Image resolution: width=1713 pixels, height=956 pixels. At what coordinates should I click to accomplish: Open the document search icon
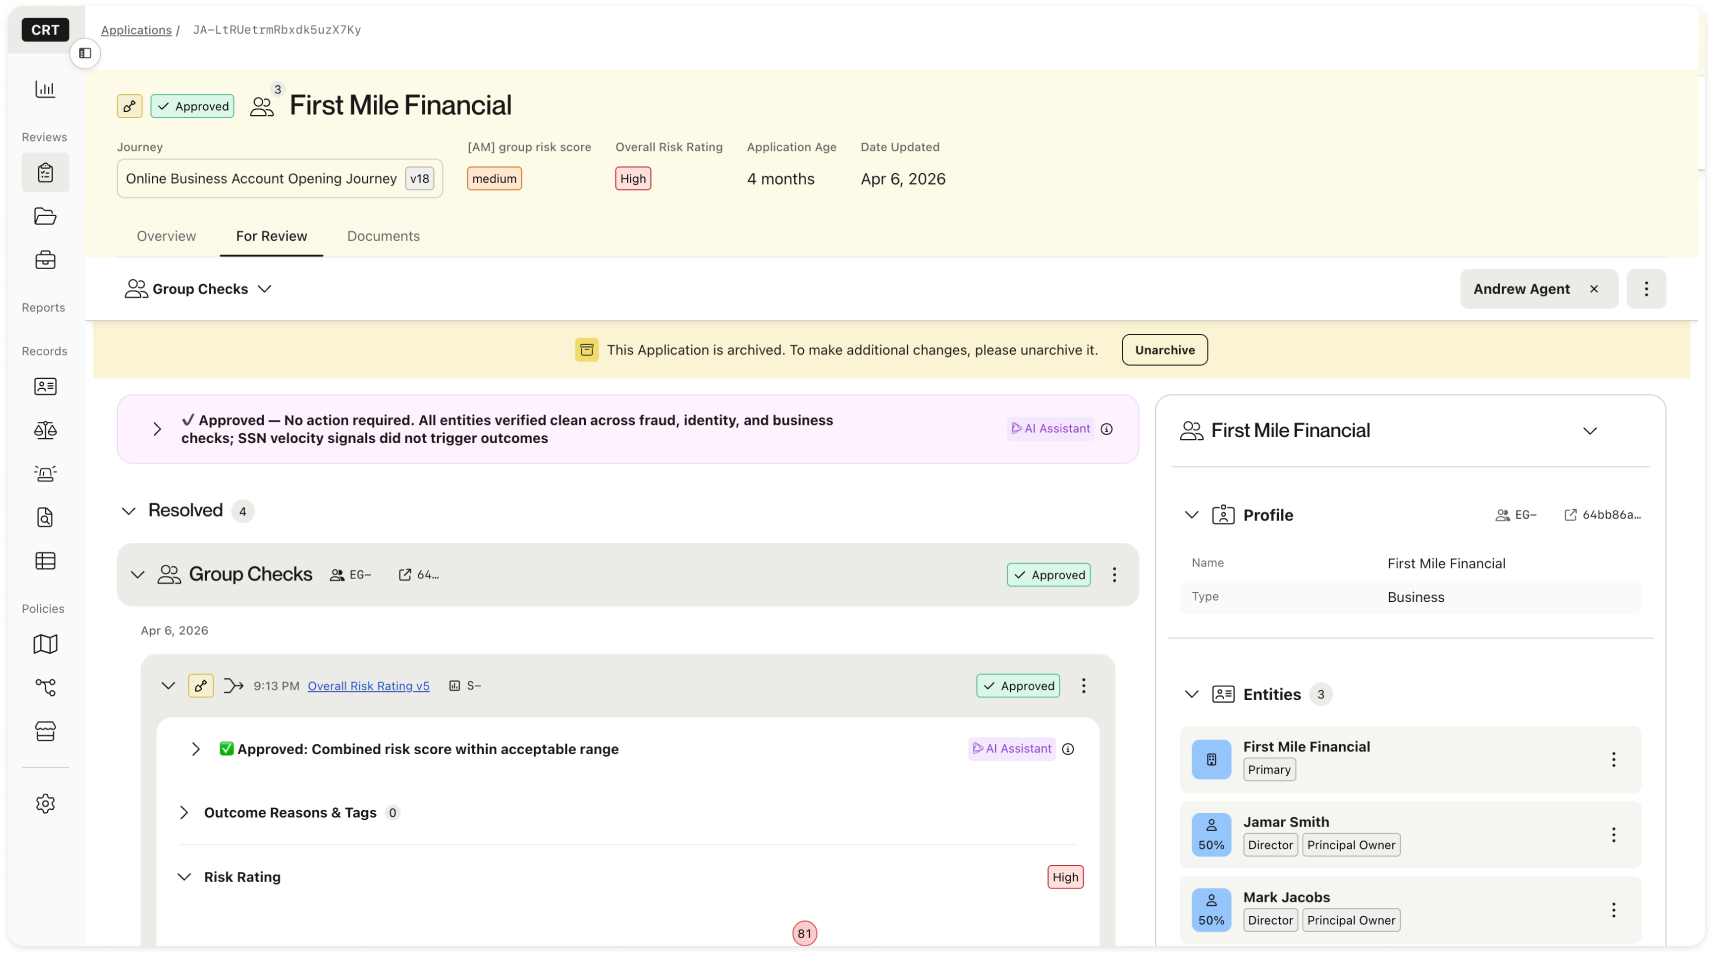(x=45, y=517)
